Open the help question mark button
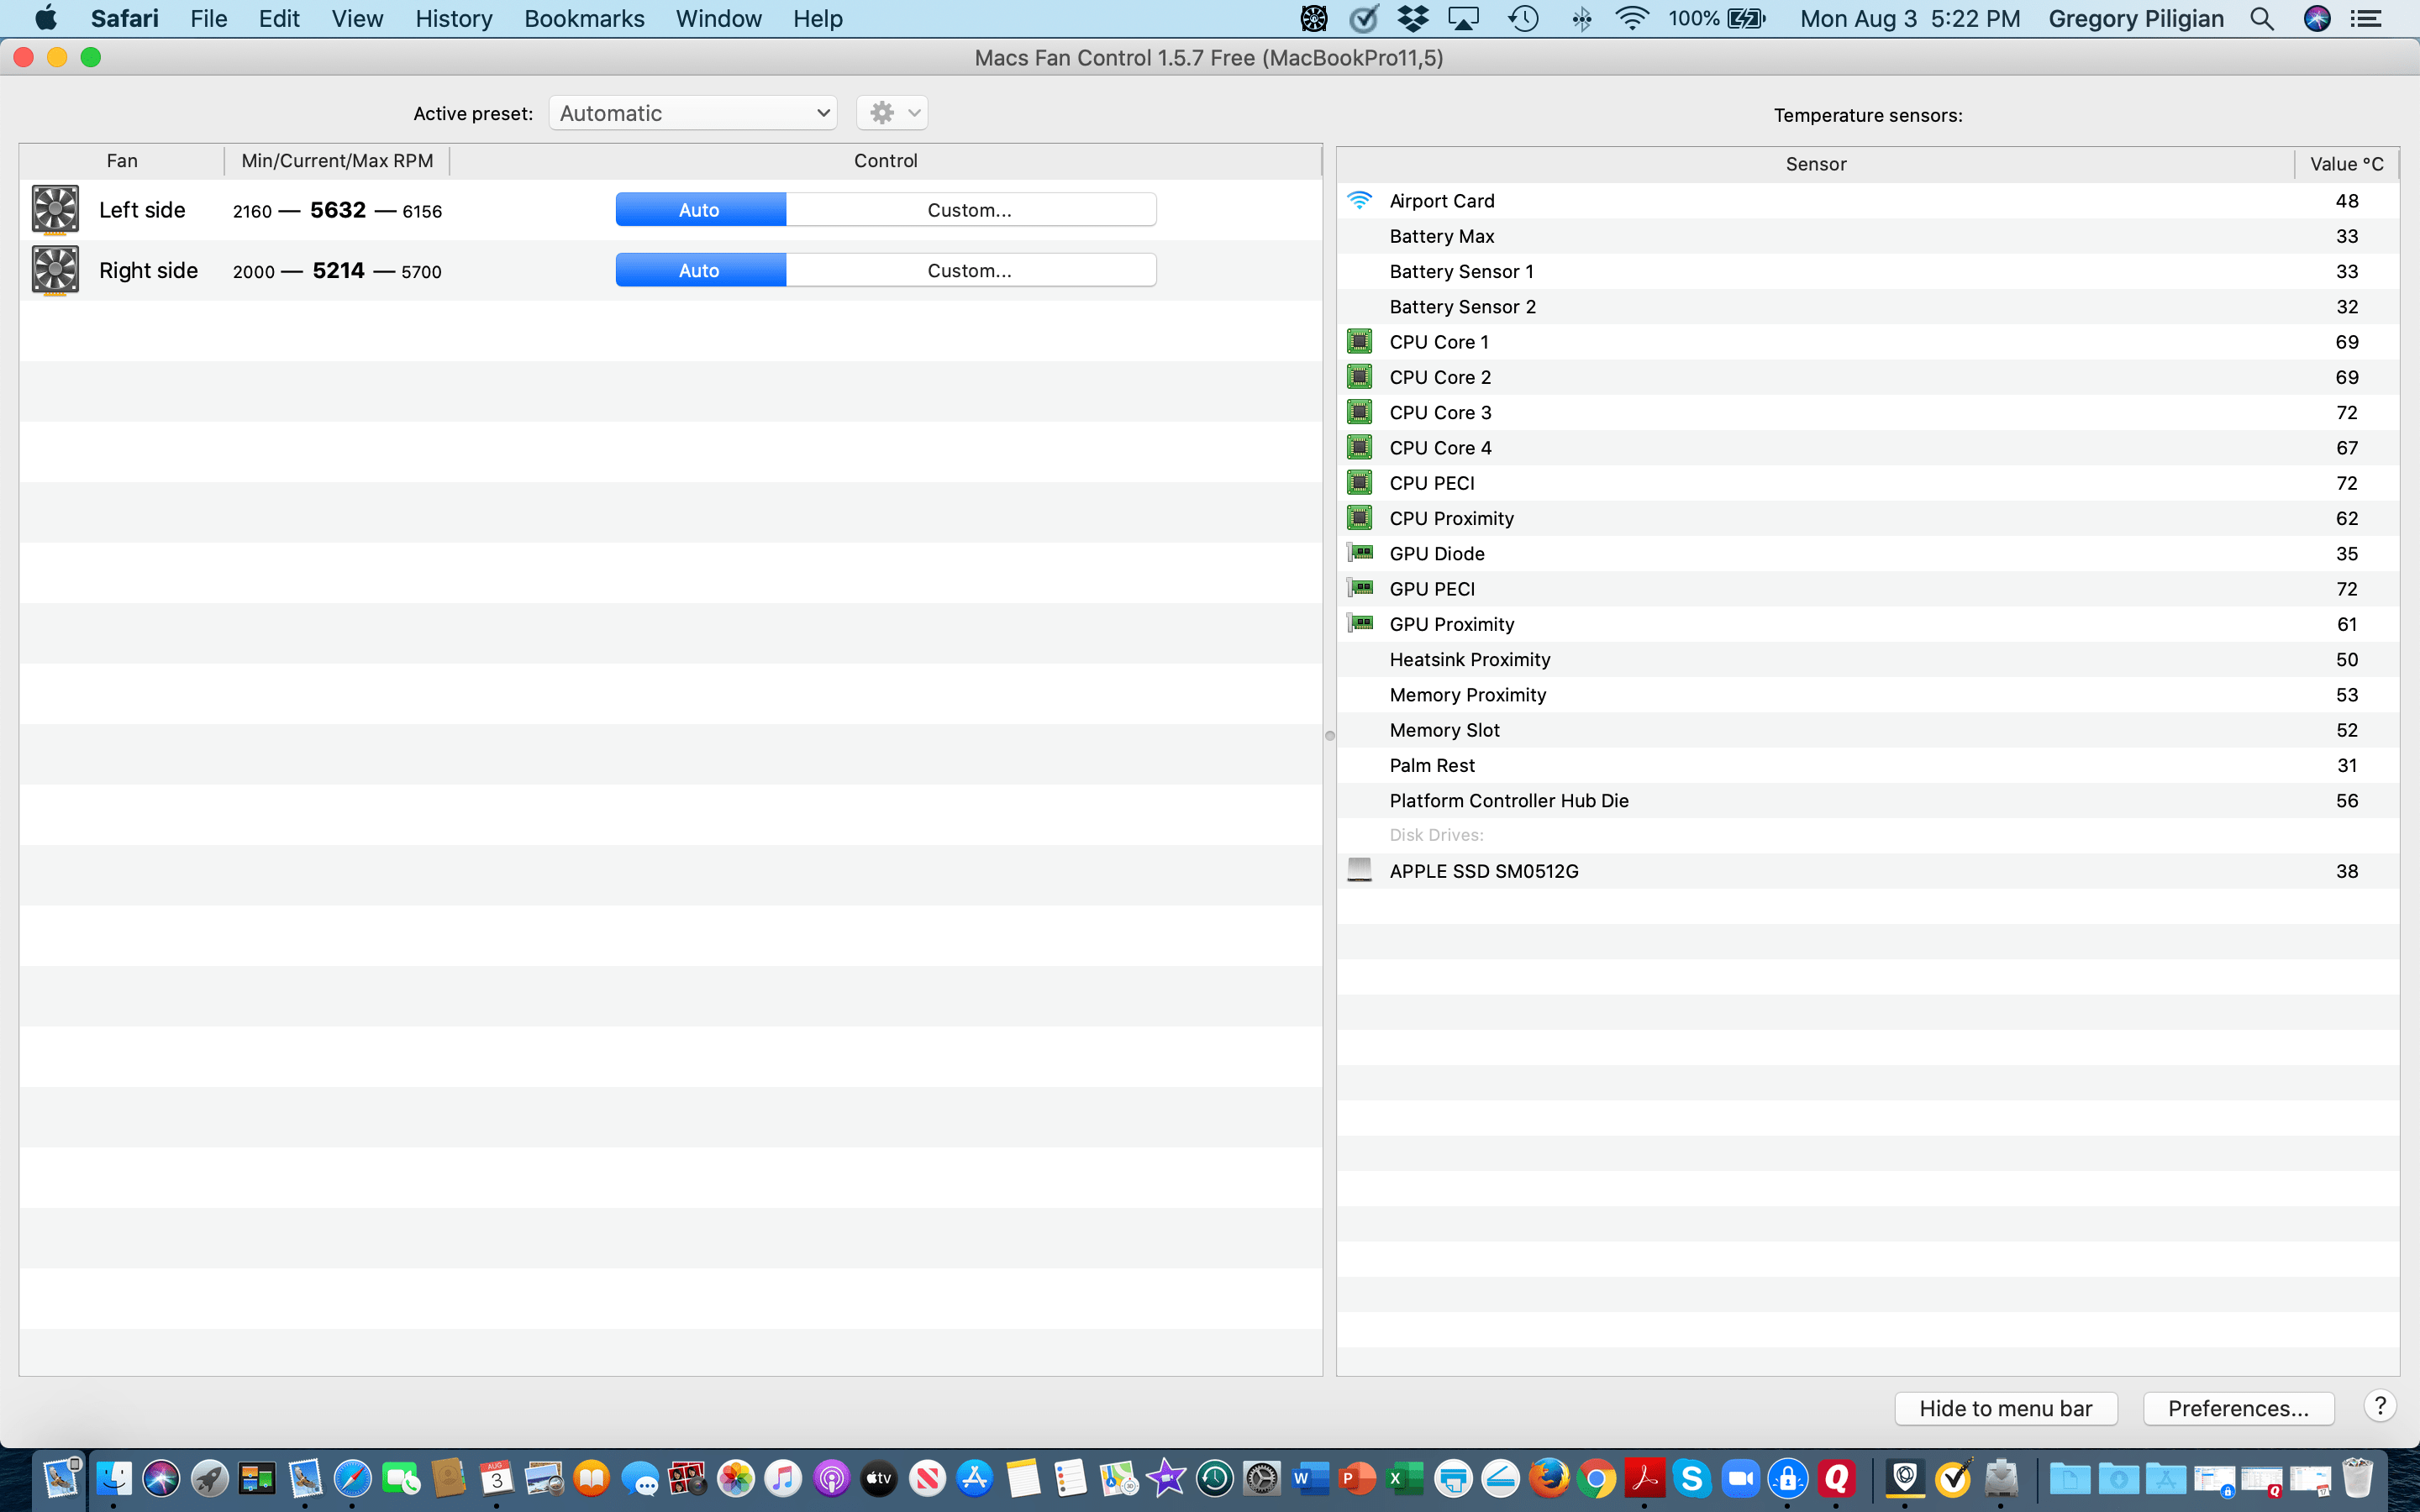The height and width of the screenshot is (1512, 2420). click(x=2379, y=1406)
